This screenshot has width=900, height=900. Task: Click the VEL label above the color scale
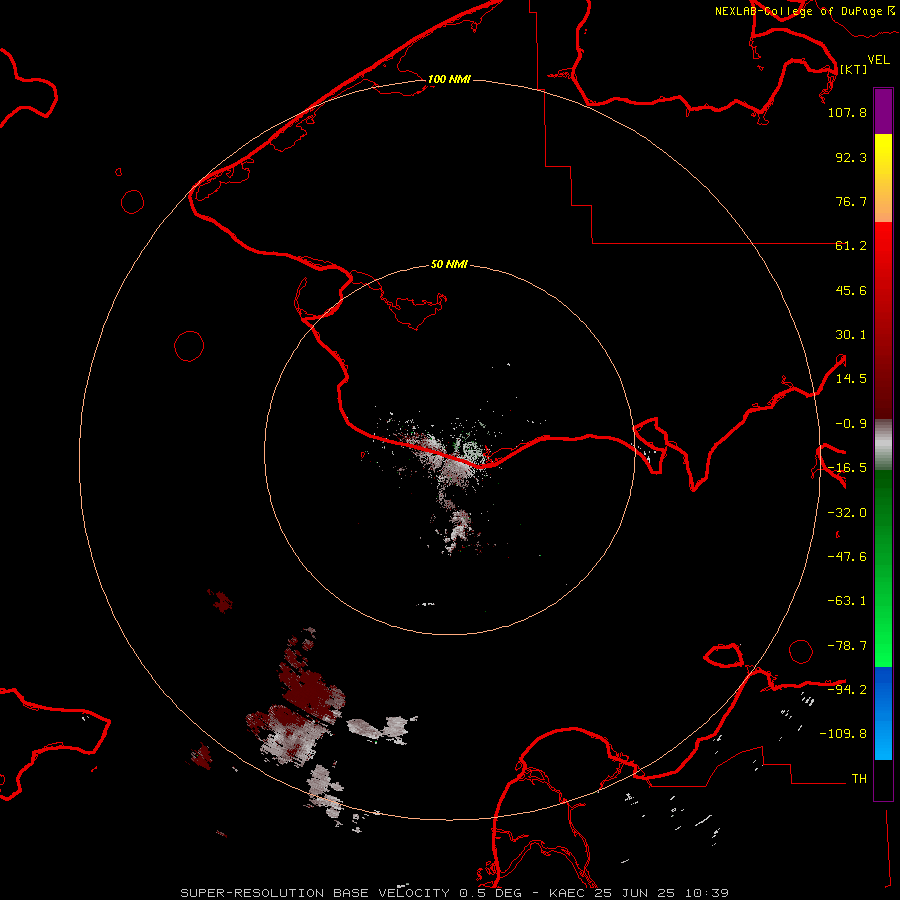pos(878,59)
